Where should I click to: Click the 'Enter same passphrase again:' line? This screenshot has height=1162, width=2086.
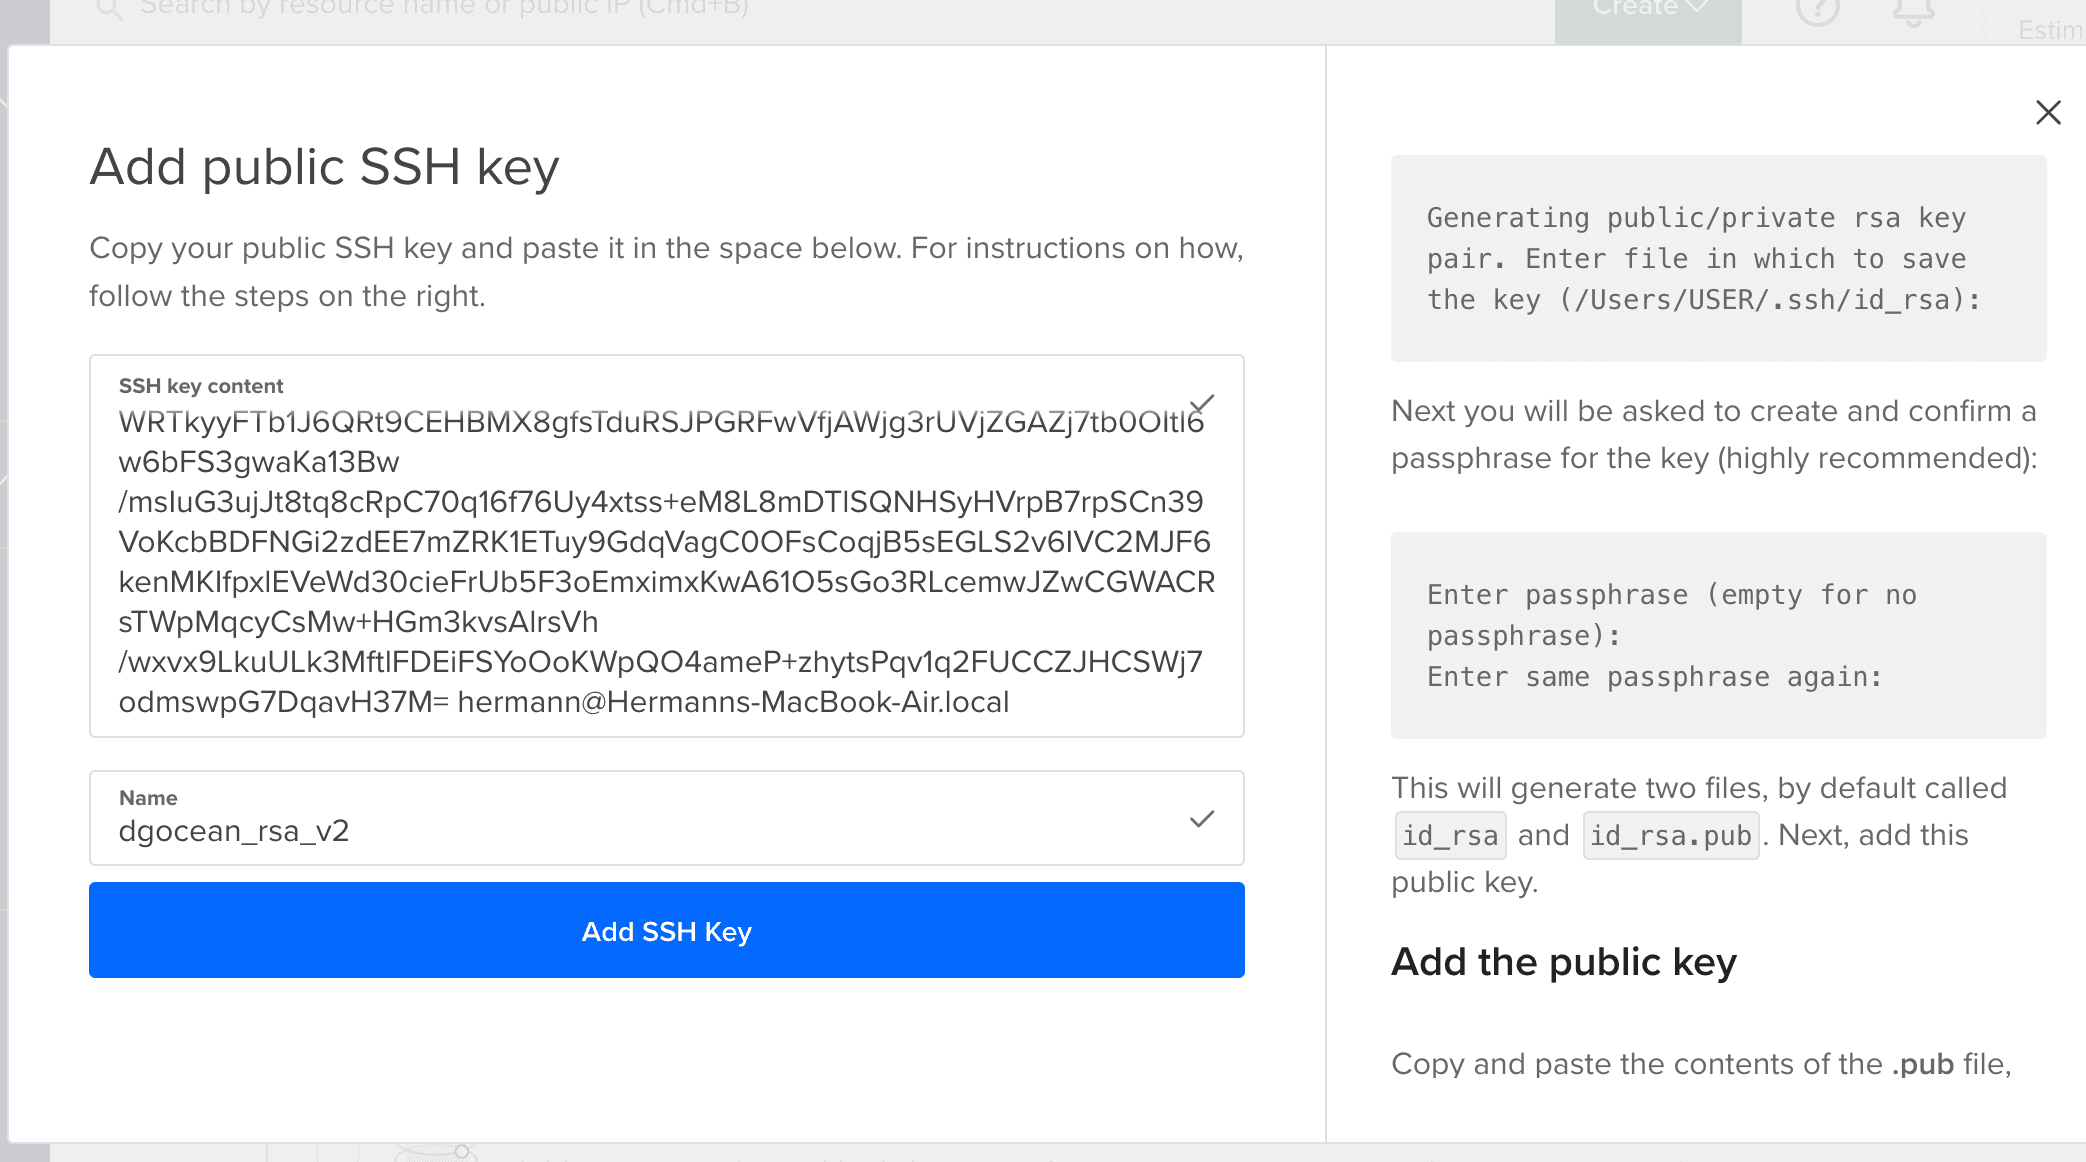1654,677
